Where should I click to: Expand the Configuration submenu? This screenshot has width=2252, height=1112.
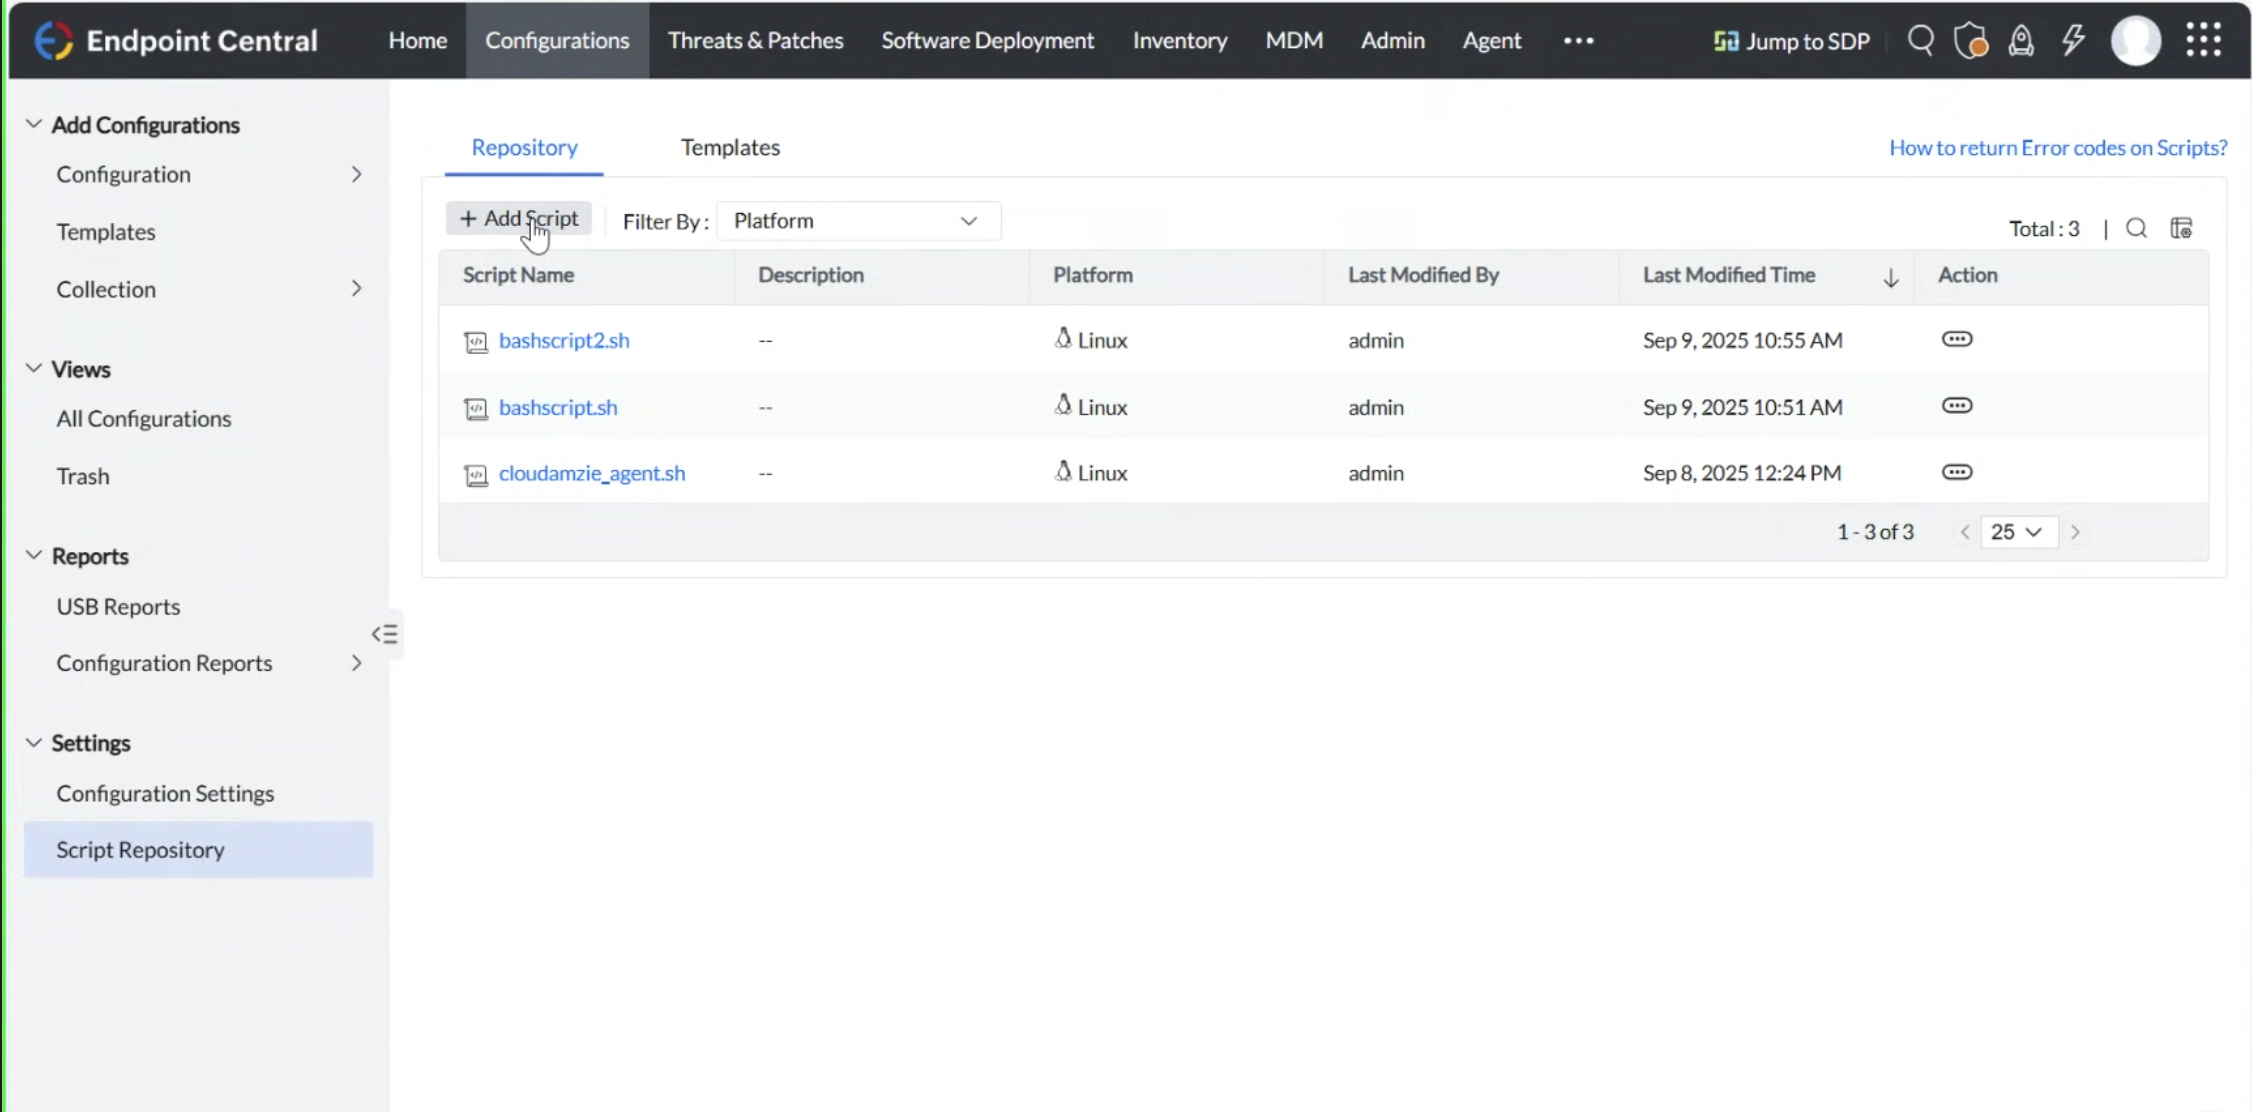(x=356, y=175)
